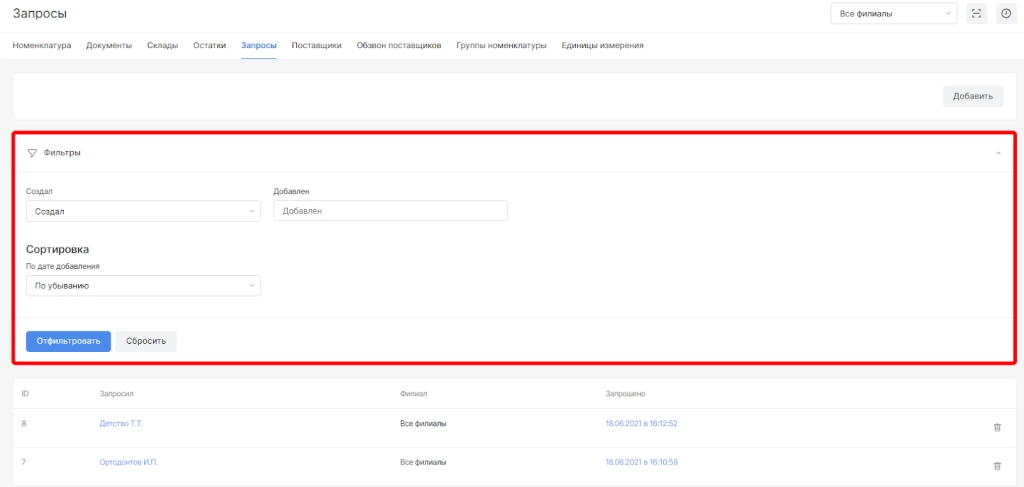
Task: Open the Все филиалы dropdown
Action: coord(893,14)
